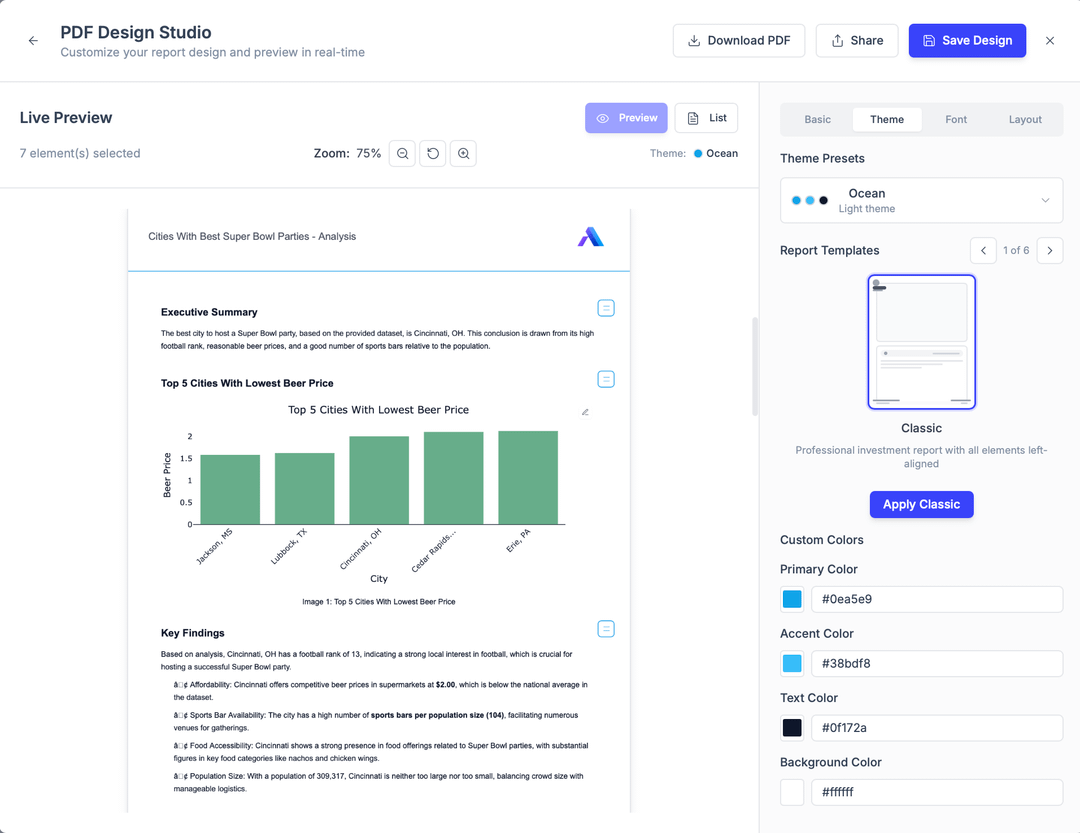This screenshot has width=1080, height=833.
Task: Click Executive Summary section options icon
Action: pos(605,308)
